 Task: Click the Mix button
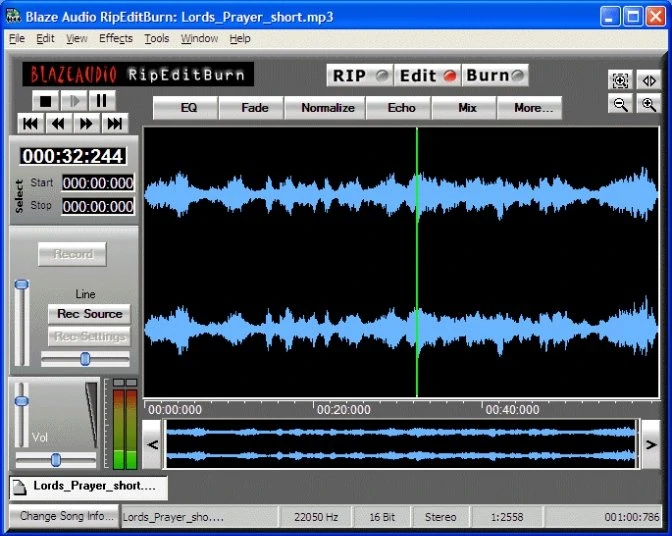click(464, 108)
